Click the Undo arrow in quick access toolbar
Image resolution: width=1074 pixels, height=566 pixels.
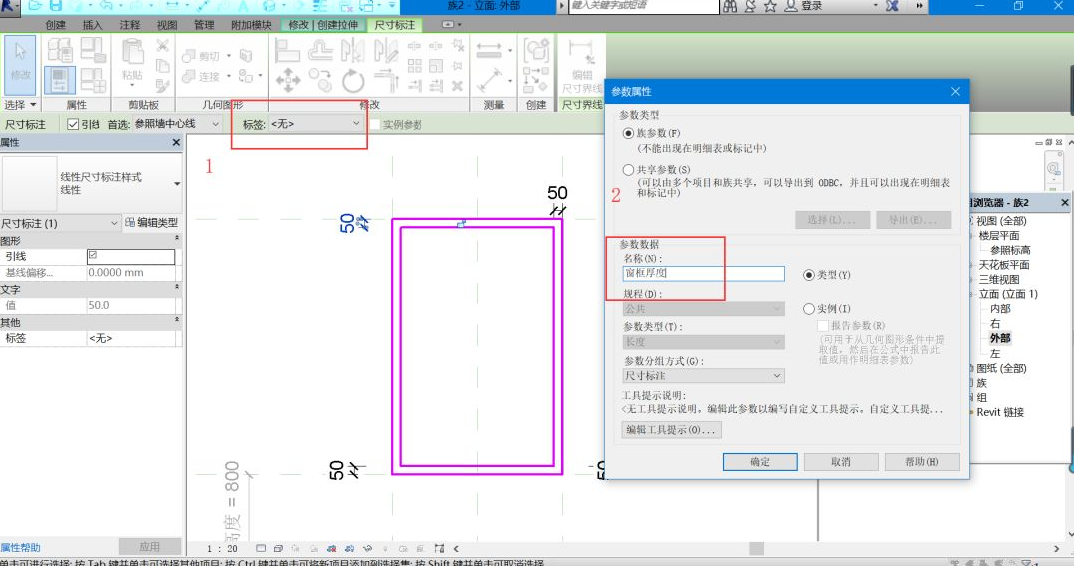point(106,6)
